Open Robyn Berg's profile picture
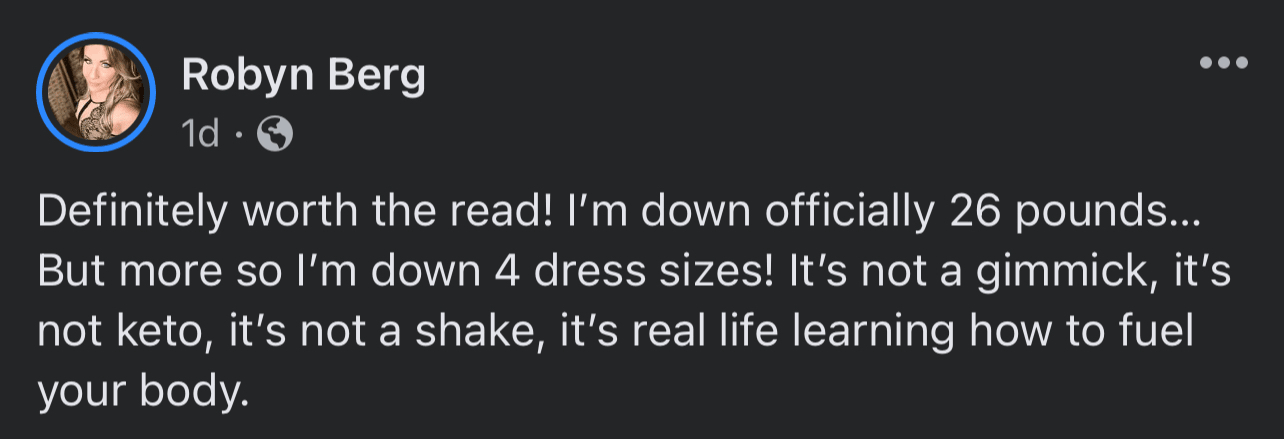The height and width of the screenshot is (439, 1284). pos(96,93)
